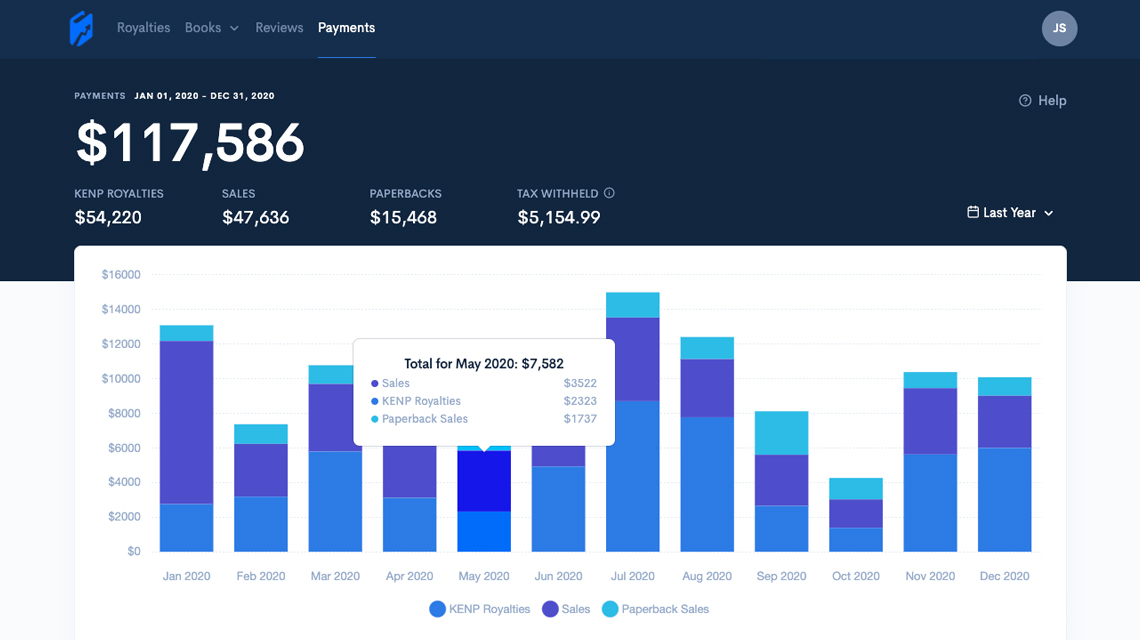Click the Paperback Sales bullet in the tooltip
1140x640 pixels.
pos(377,419)
